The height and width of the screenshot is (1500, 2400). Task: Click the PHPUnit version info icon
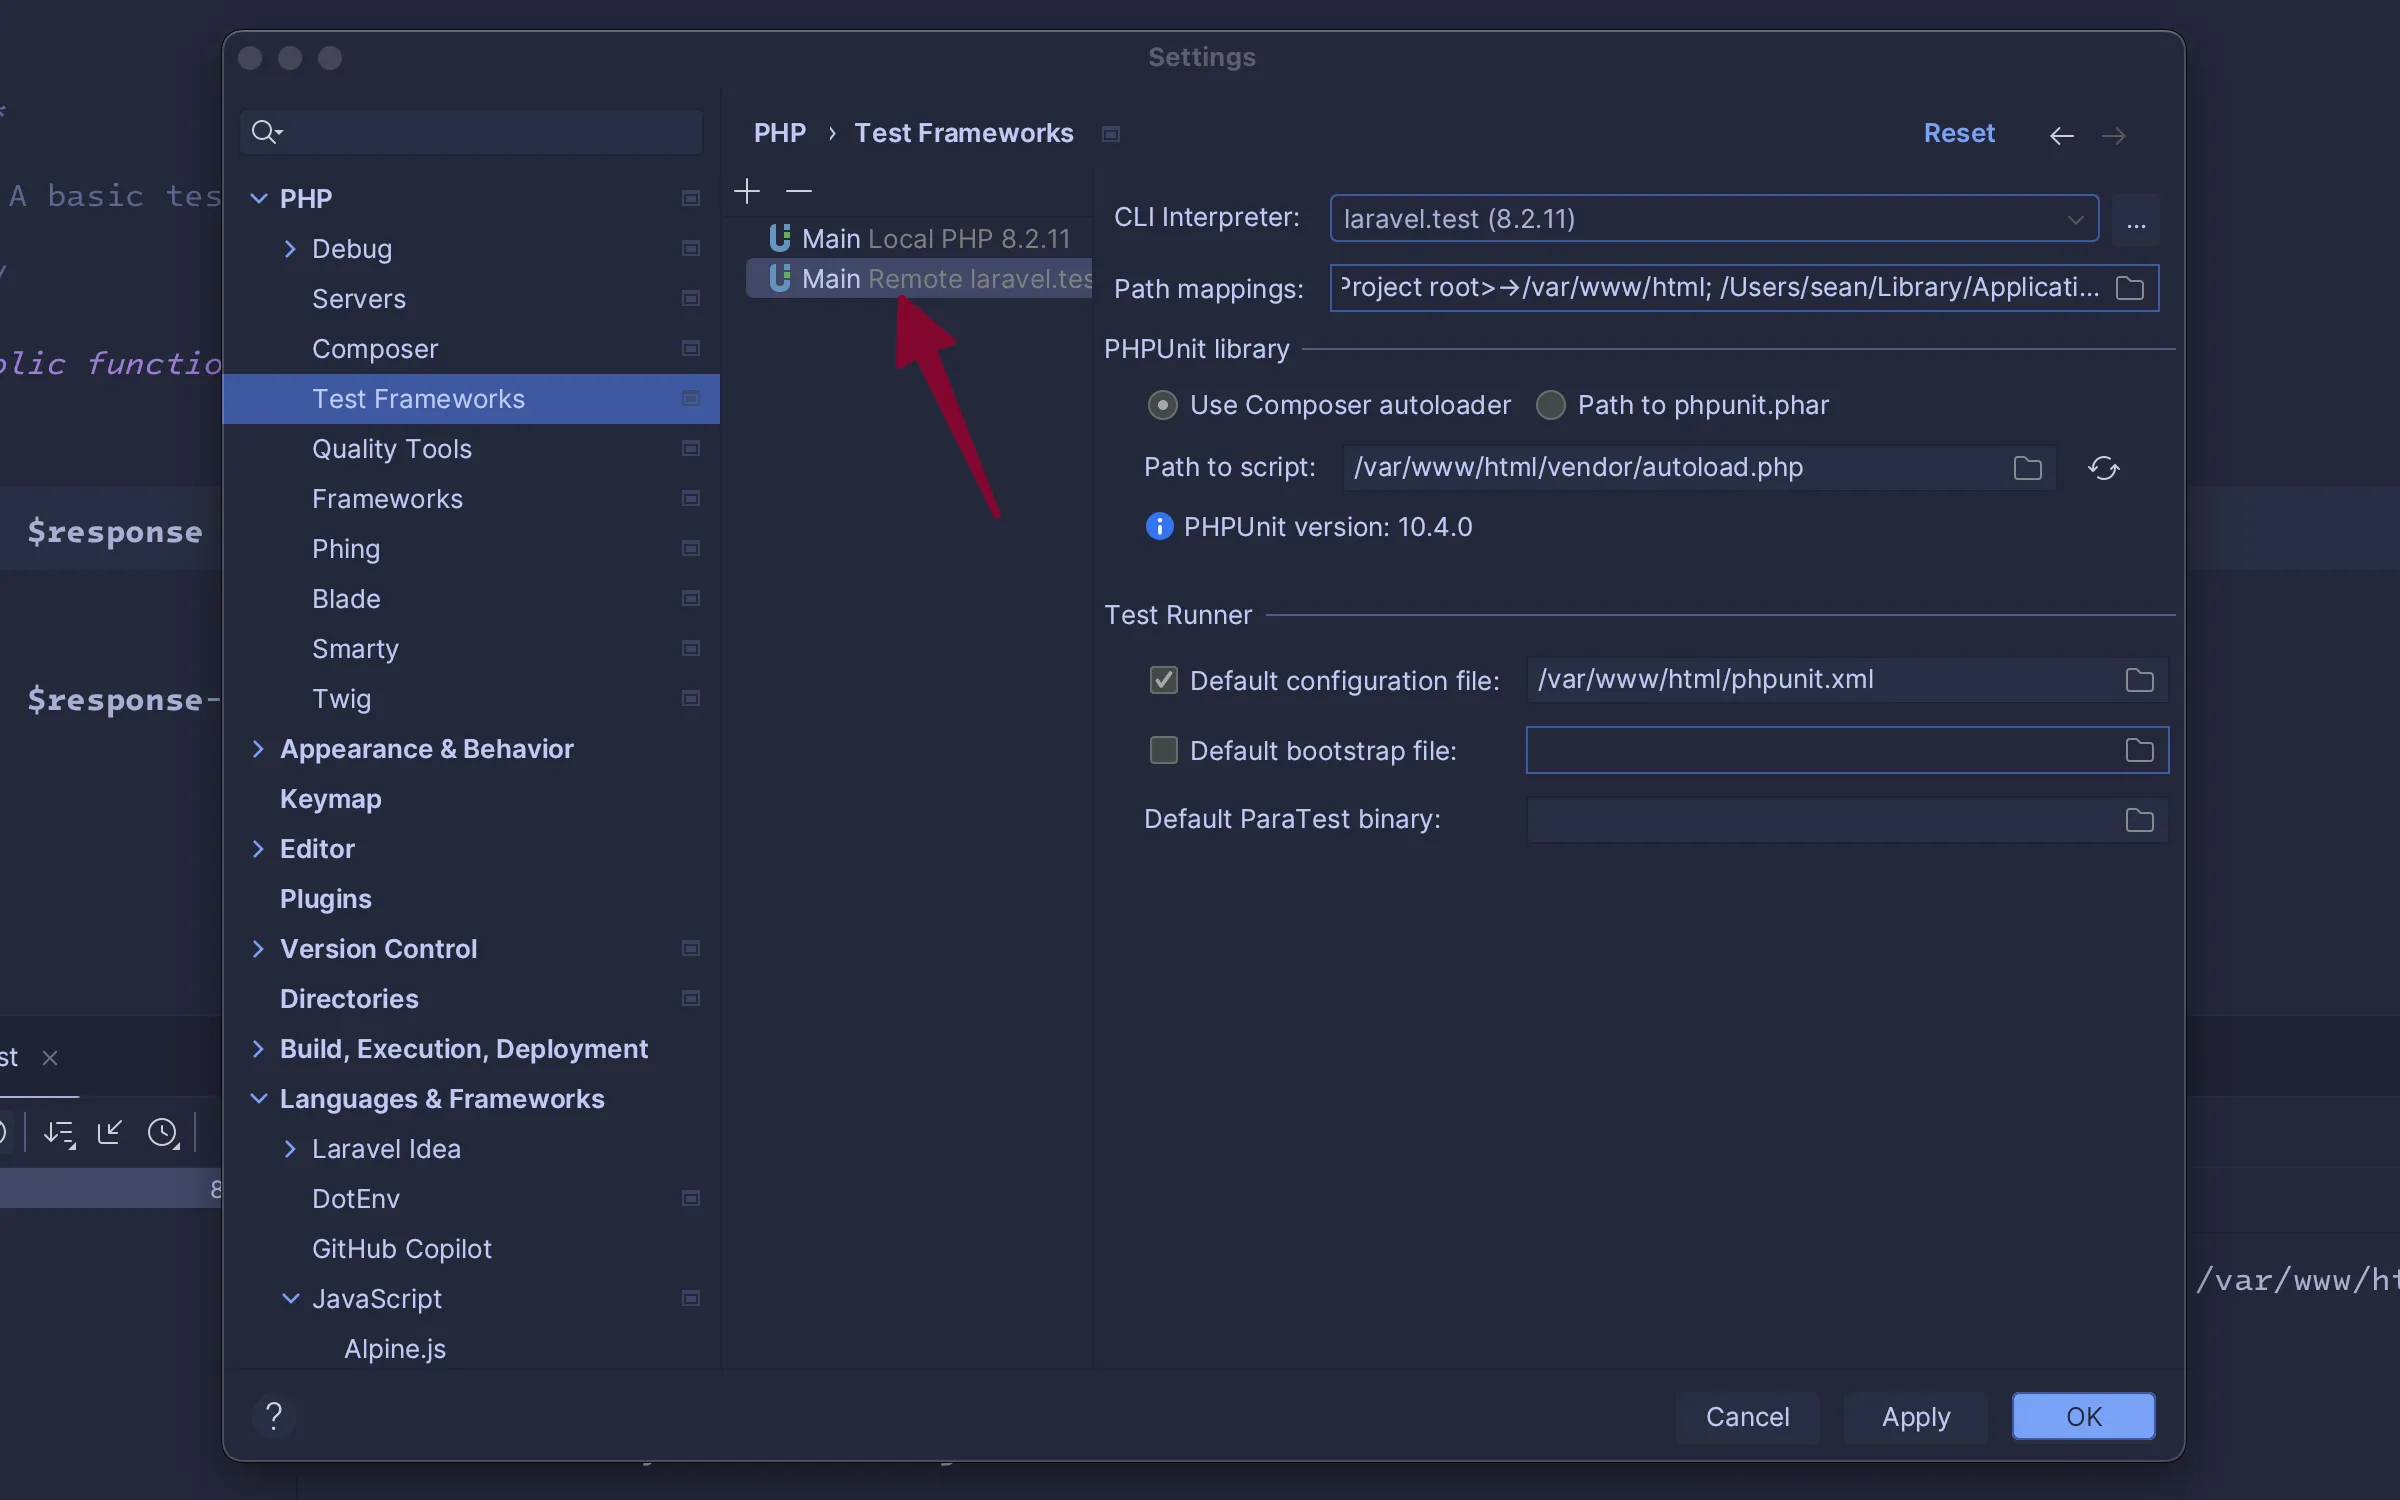(1159, 526)
